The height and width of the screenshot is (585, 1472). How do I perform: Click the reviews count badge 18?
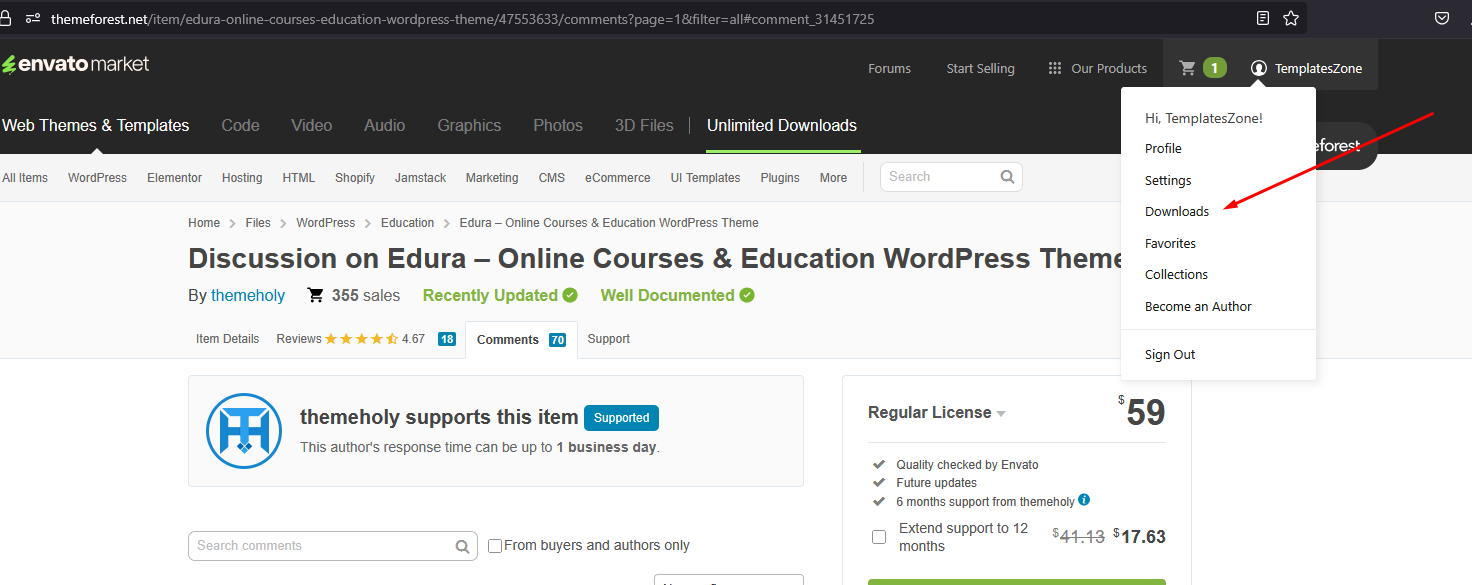(x=447, y=339)
